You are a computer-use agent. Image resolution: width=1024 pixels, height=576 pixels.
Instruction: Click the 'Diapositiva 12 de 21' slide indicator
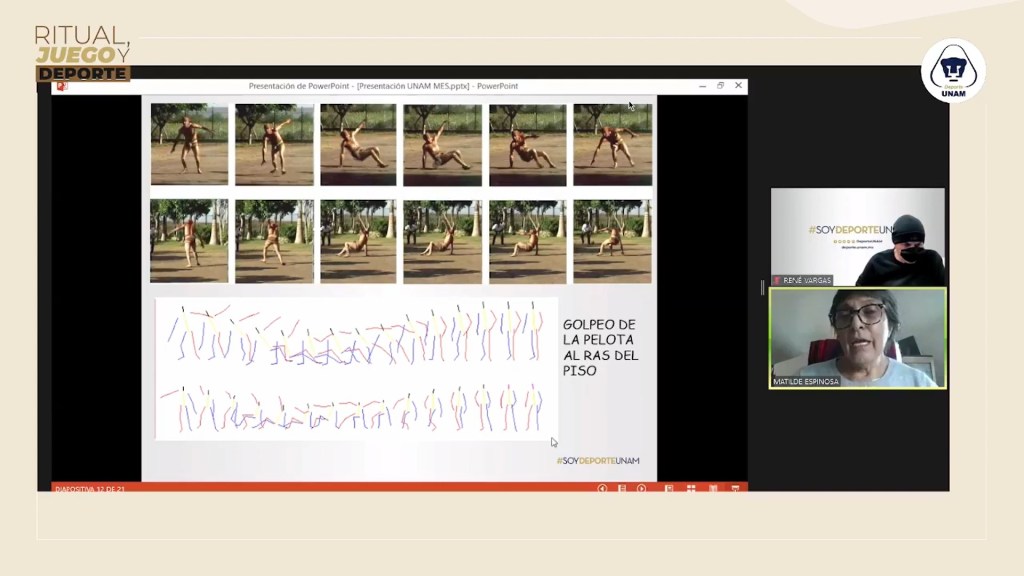90,489
